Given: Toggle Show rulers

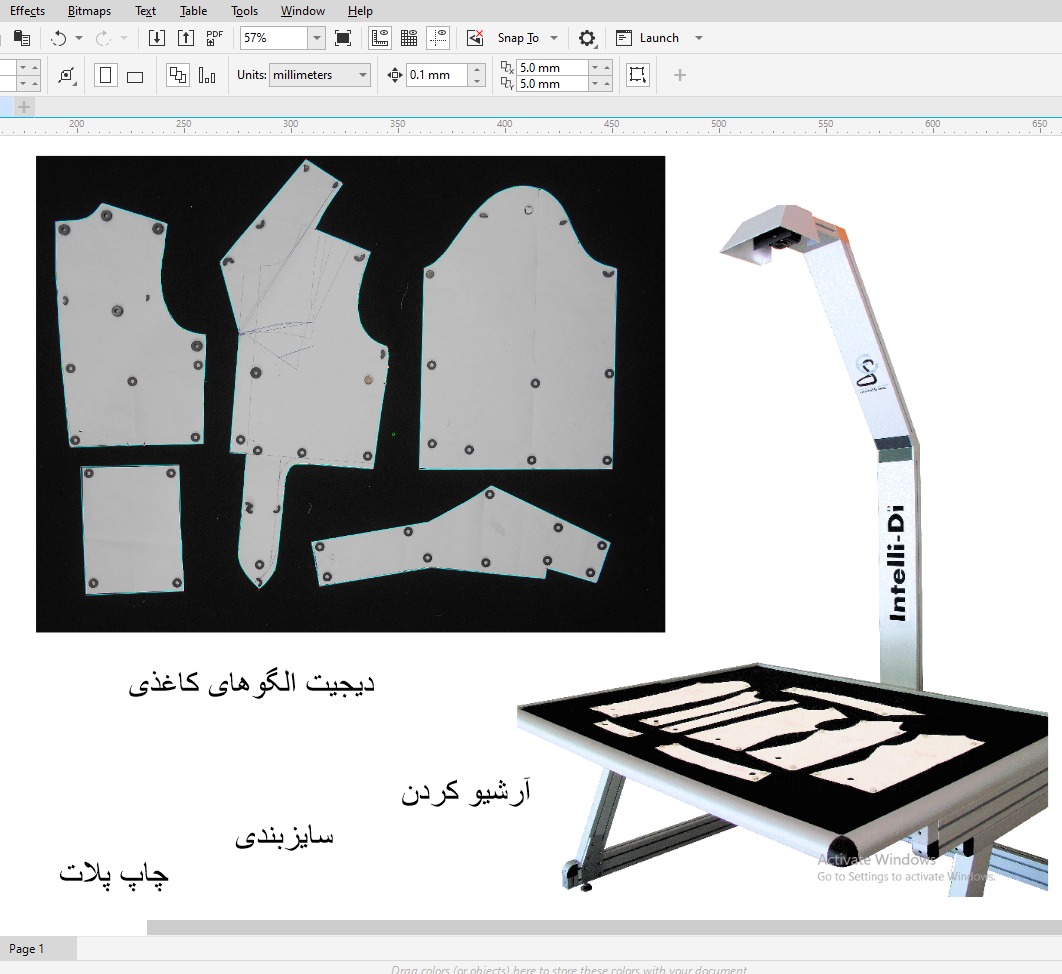Looking at the screenshot, I should (x=380, y=38).
